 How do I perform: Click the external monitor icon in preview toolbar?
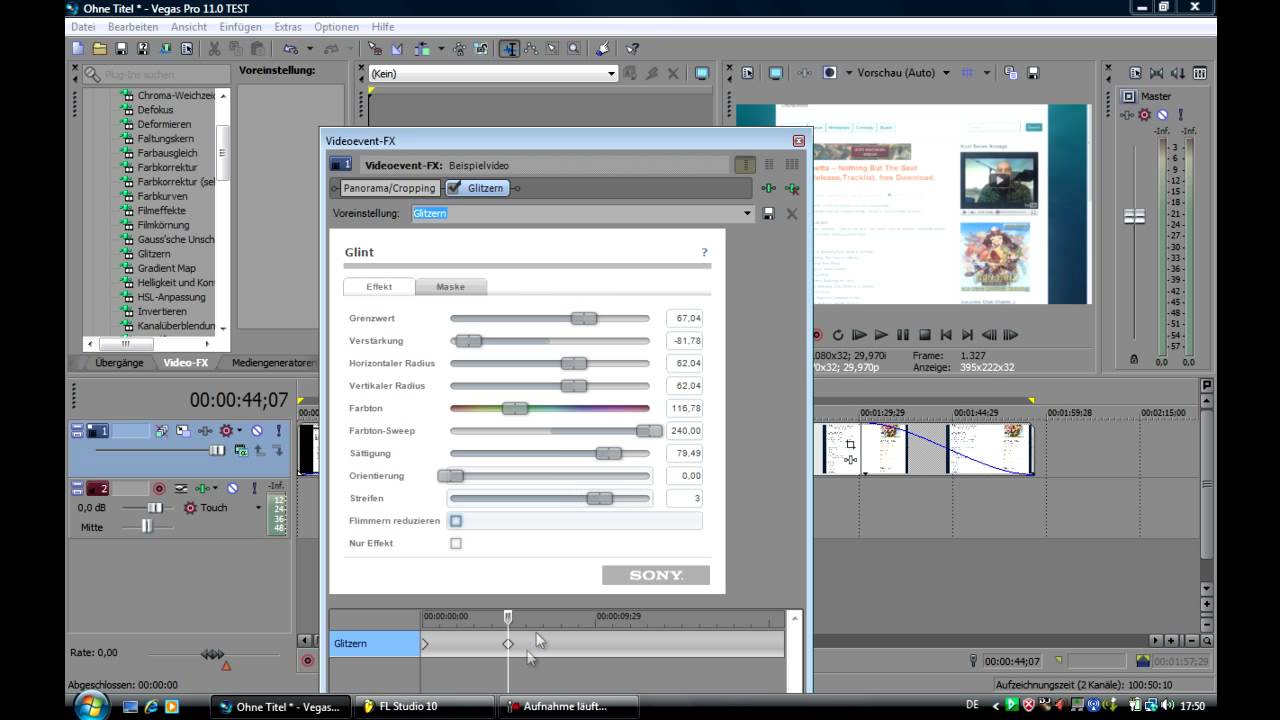[775, 73]
